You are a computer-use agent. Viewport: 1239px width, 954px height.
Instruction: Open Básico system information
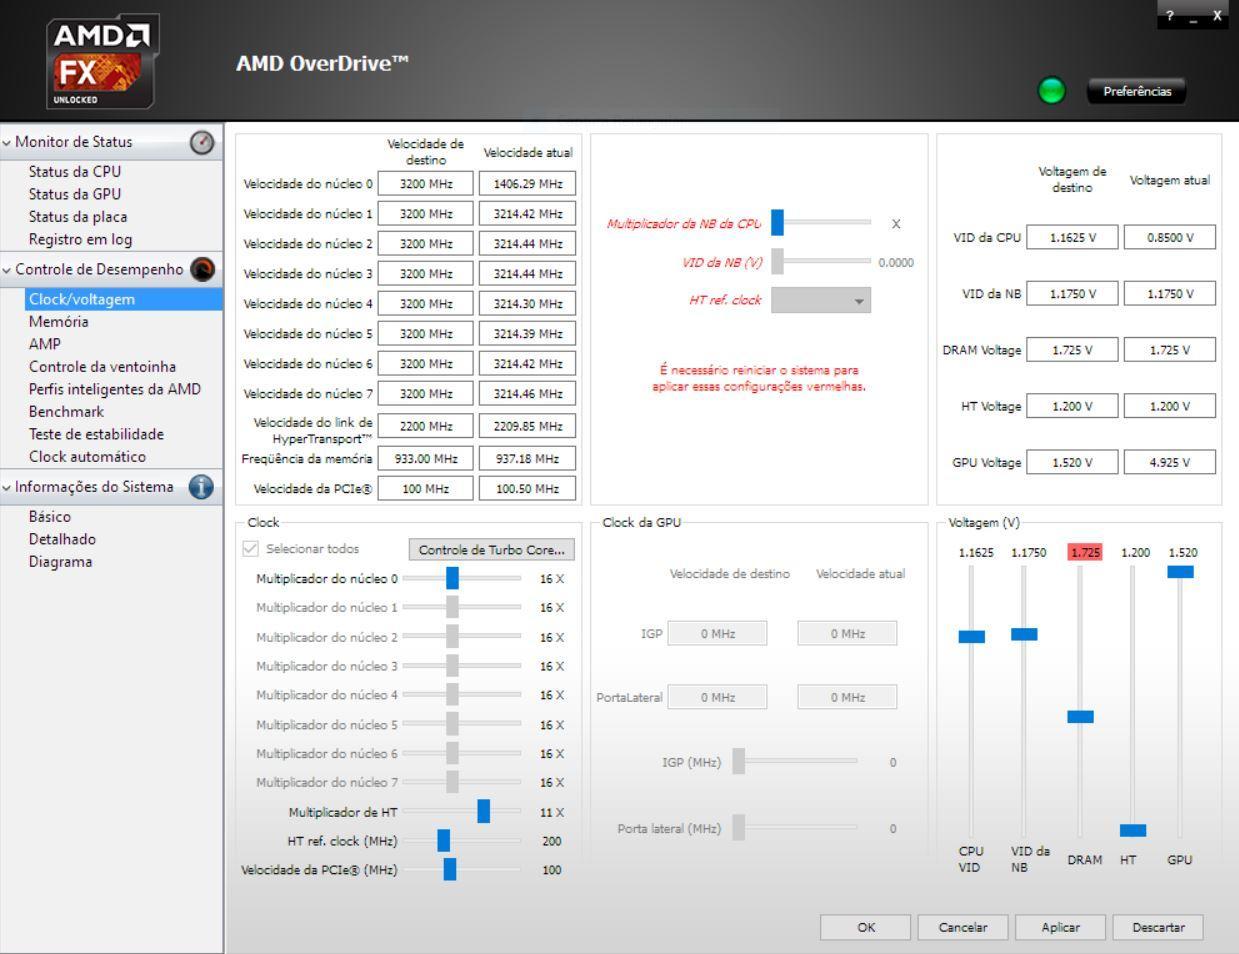[50, 517]
